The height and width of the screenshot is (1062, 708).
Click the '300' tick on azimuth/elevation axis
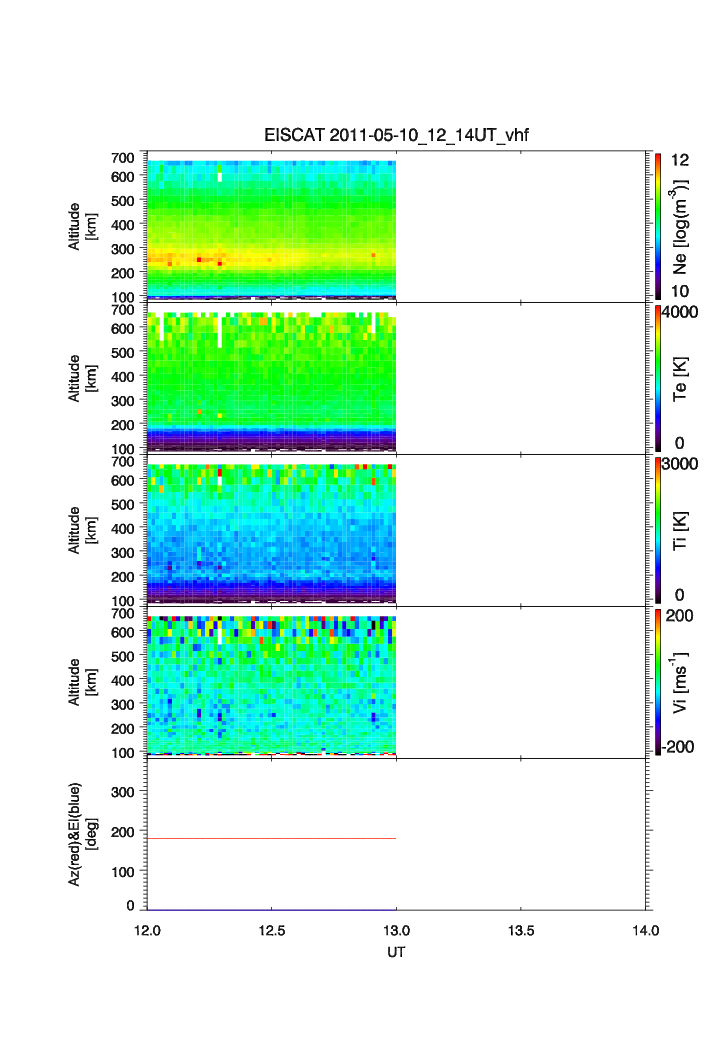point(123,792)
